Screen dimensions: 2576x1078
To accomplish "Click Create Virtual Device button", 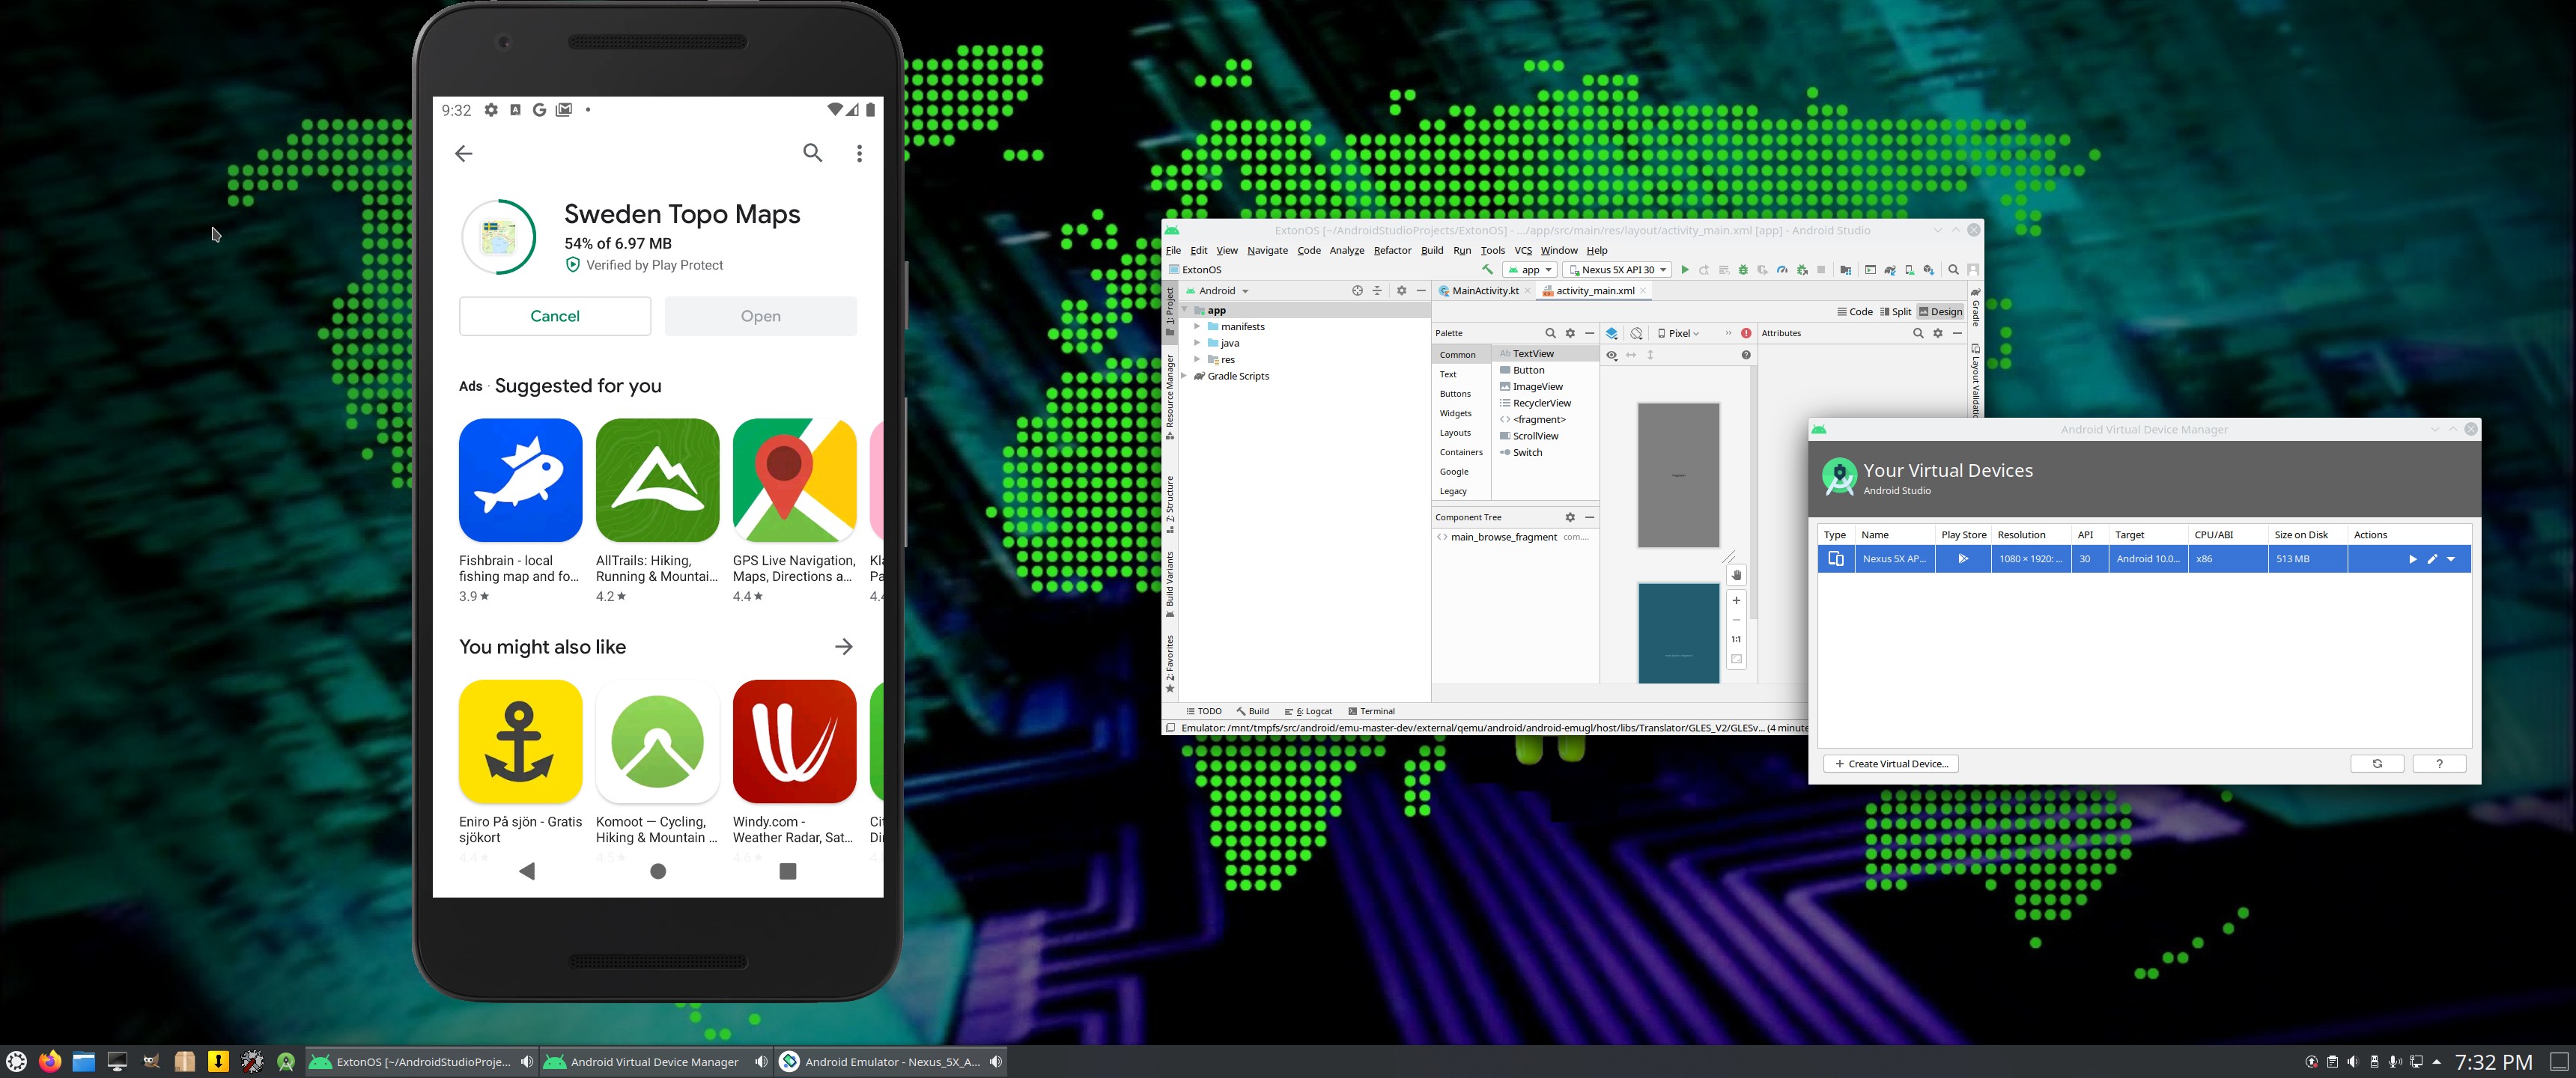I will click(x=1891, y=764).
